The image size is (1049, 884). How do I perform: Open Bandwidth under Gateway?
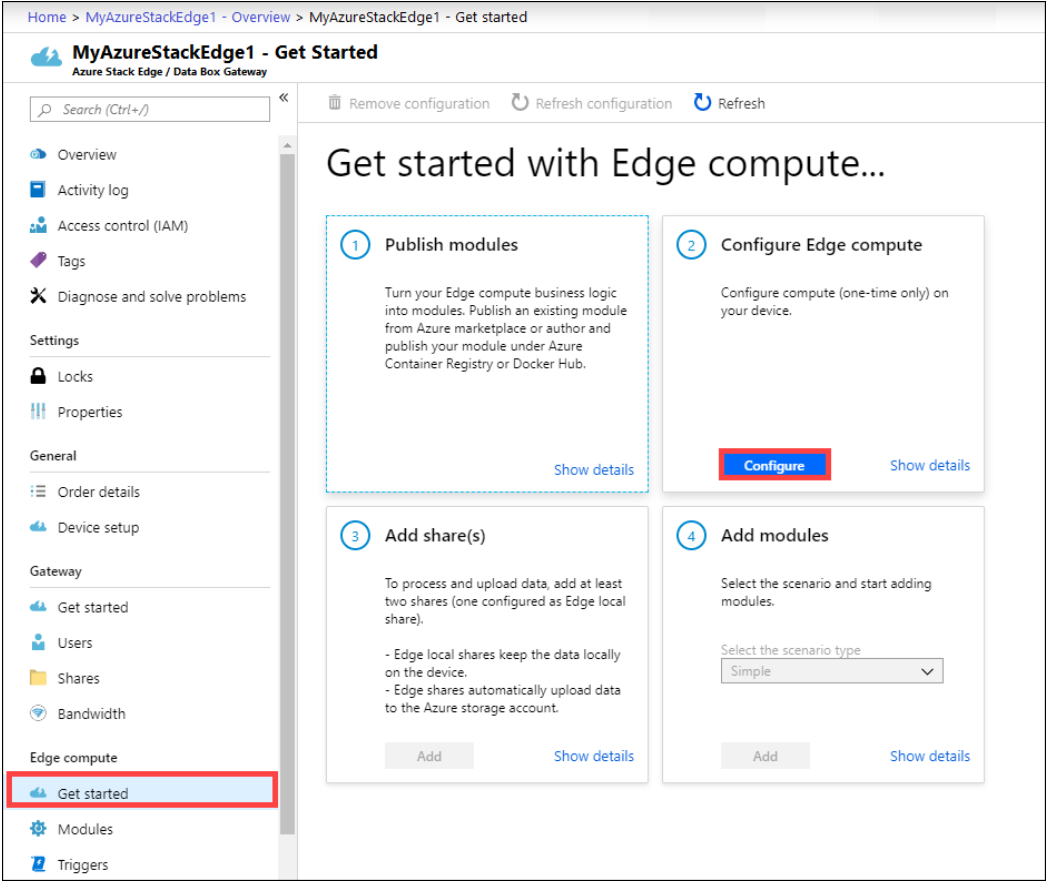point(91,713)
